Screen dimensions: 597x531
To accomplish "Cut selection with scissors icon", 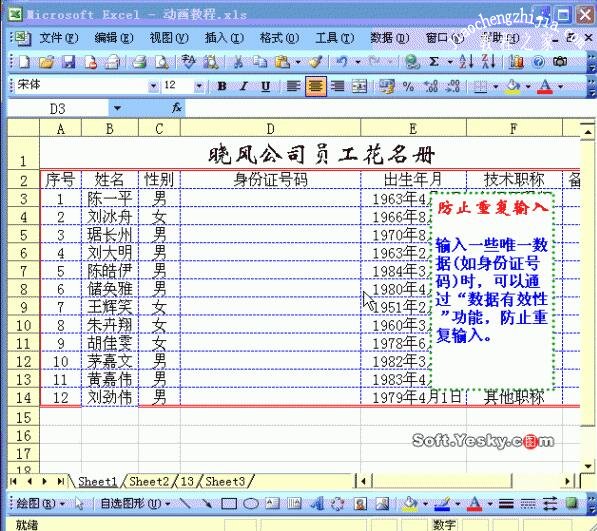I will click(238, 62).
